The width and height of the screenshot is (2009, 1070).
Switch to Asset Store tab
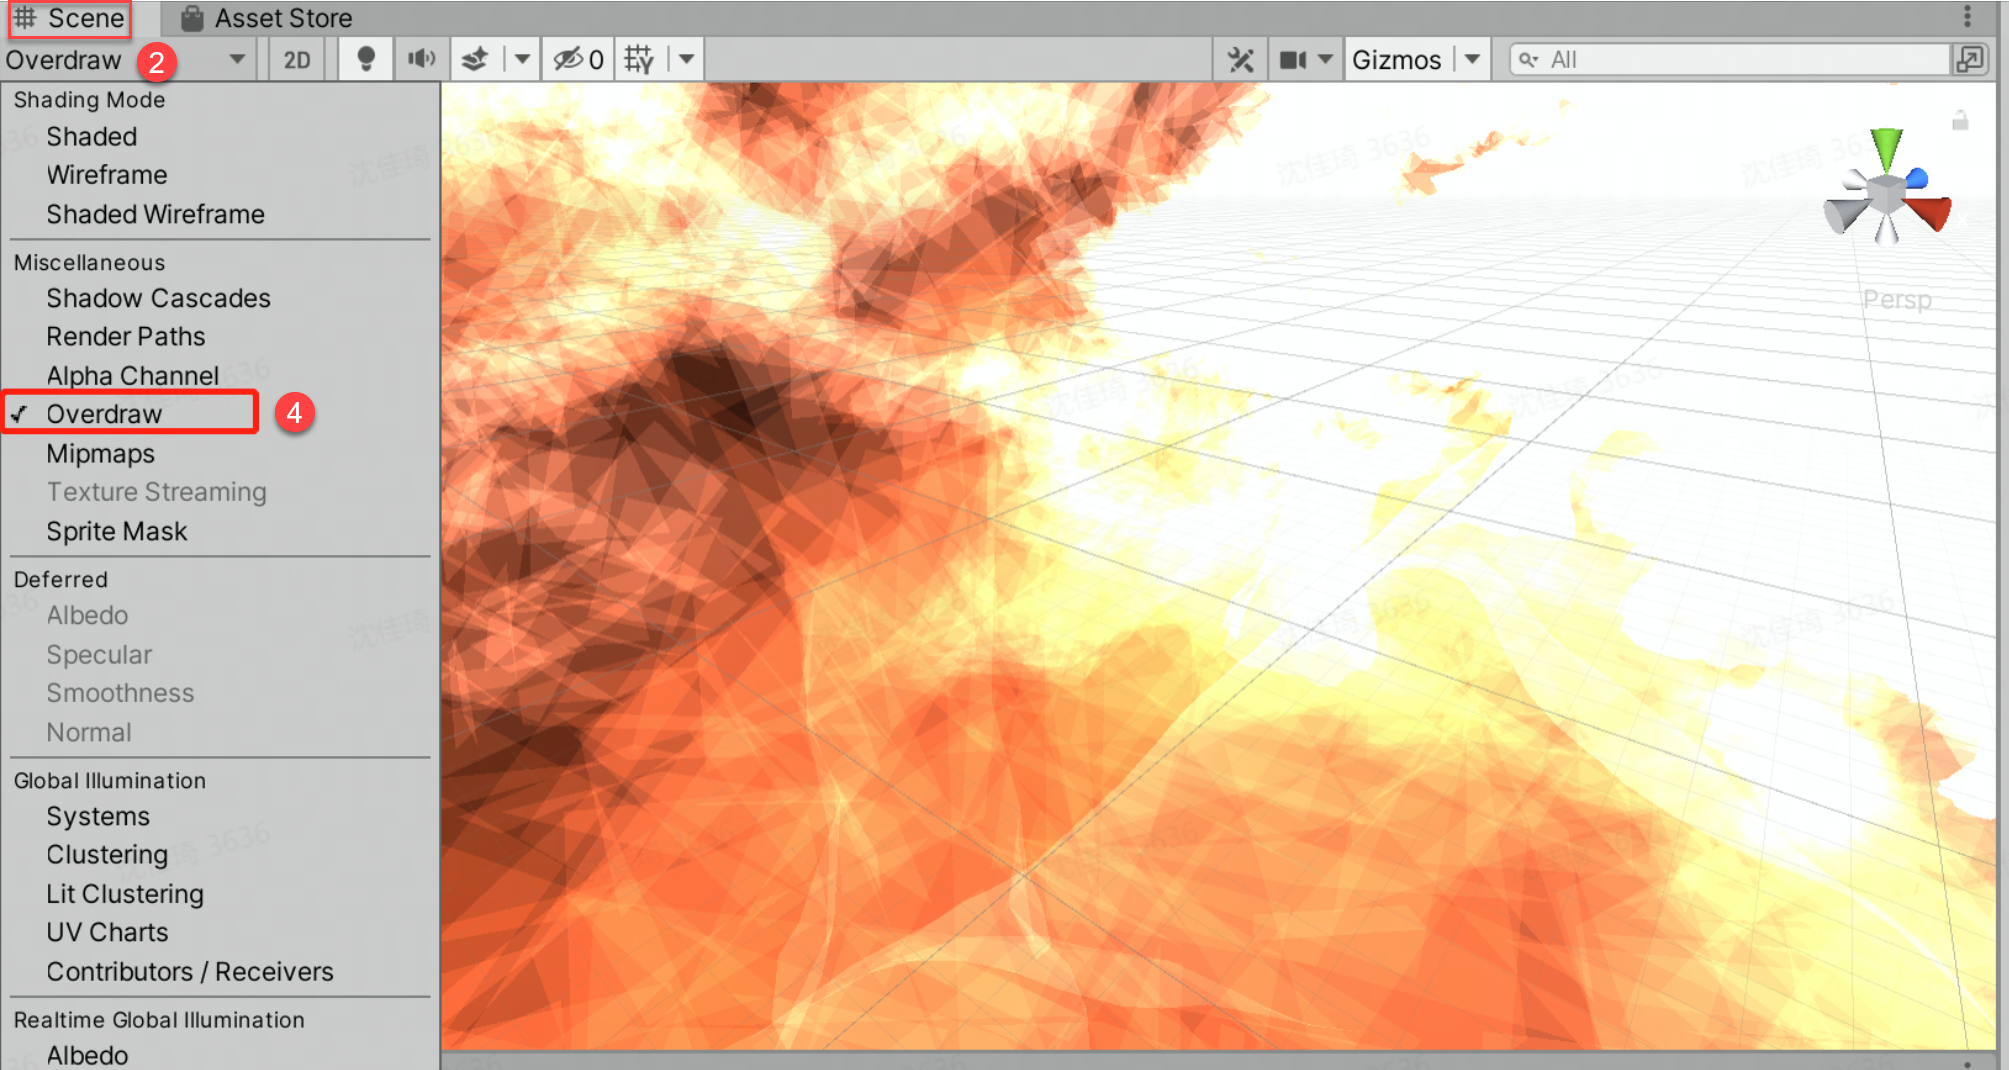coord(266,18)
